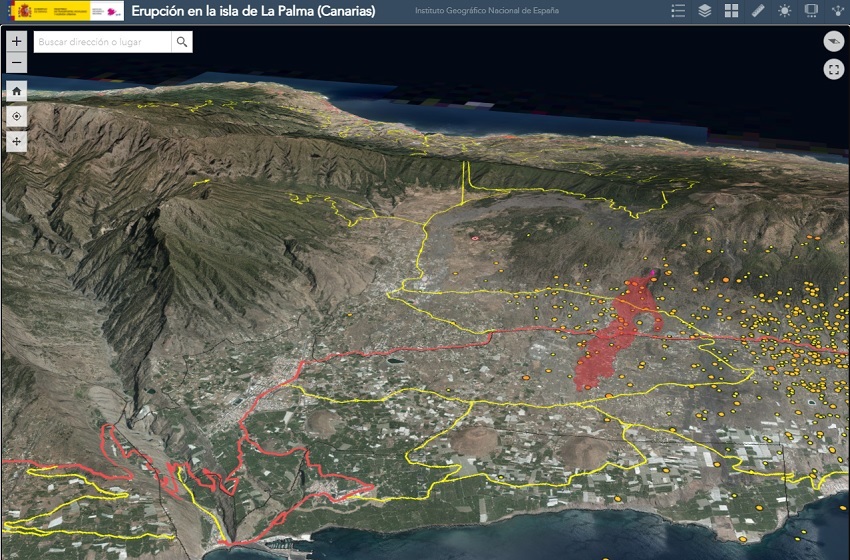850x560 pixels.
Task: Open the share map widget
Action: click(x=836, y=11)
